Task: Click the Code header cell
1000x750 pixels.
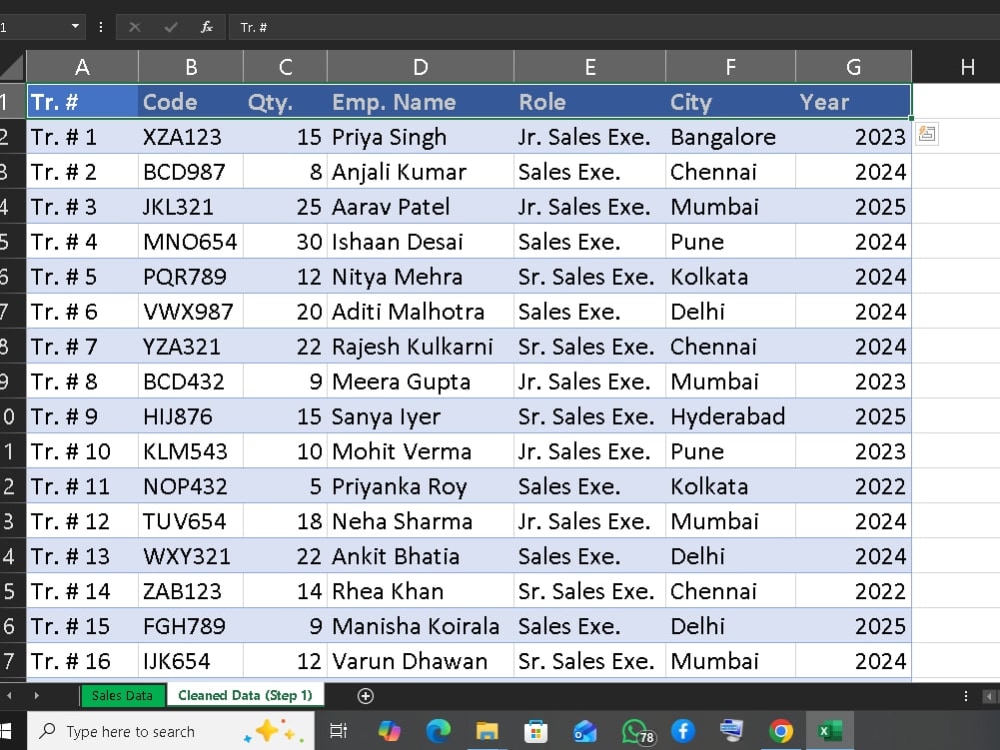Action: [191, 102]
